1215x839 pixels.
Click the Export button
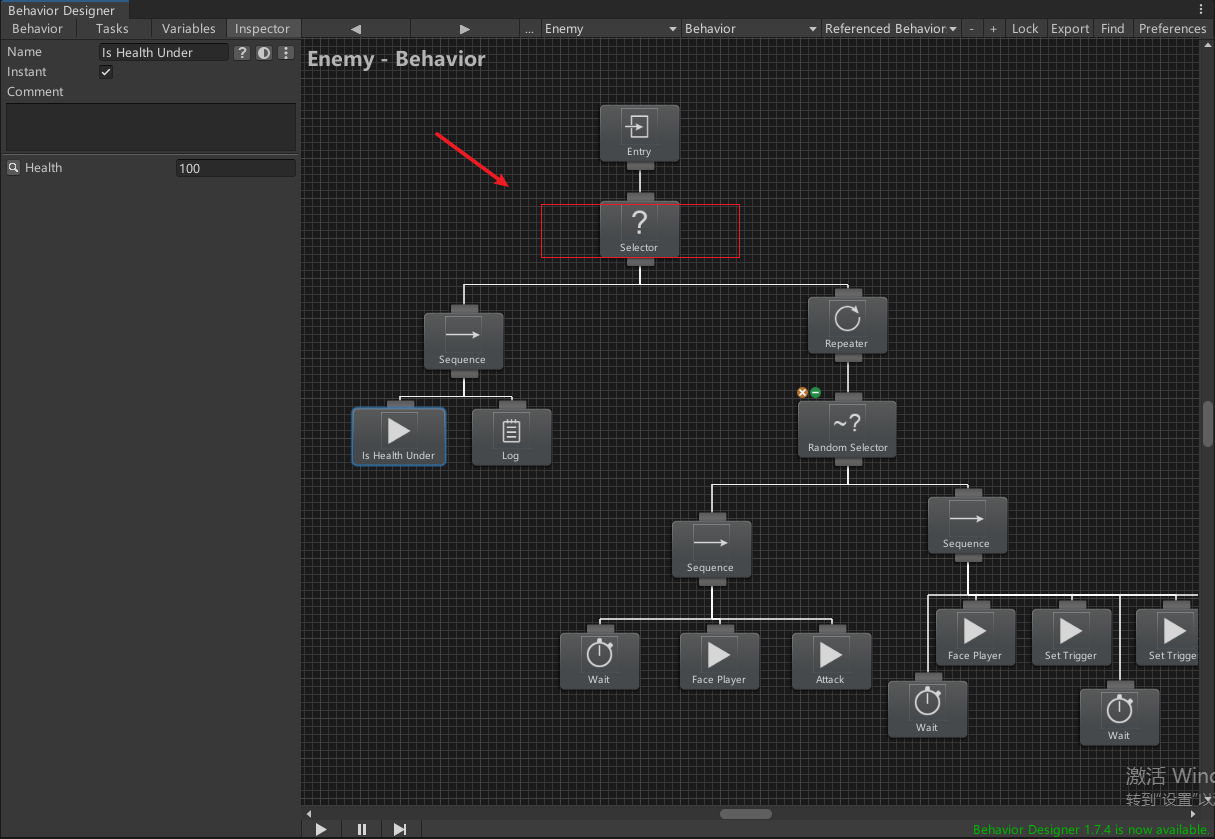coord(1069,28)
